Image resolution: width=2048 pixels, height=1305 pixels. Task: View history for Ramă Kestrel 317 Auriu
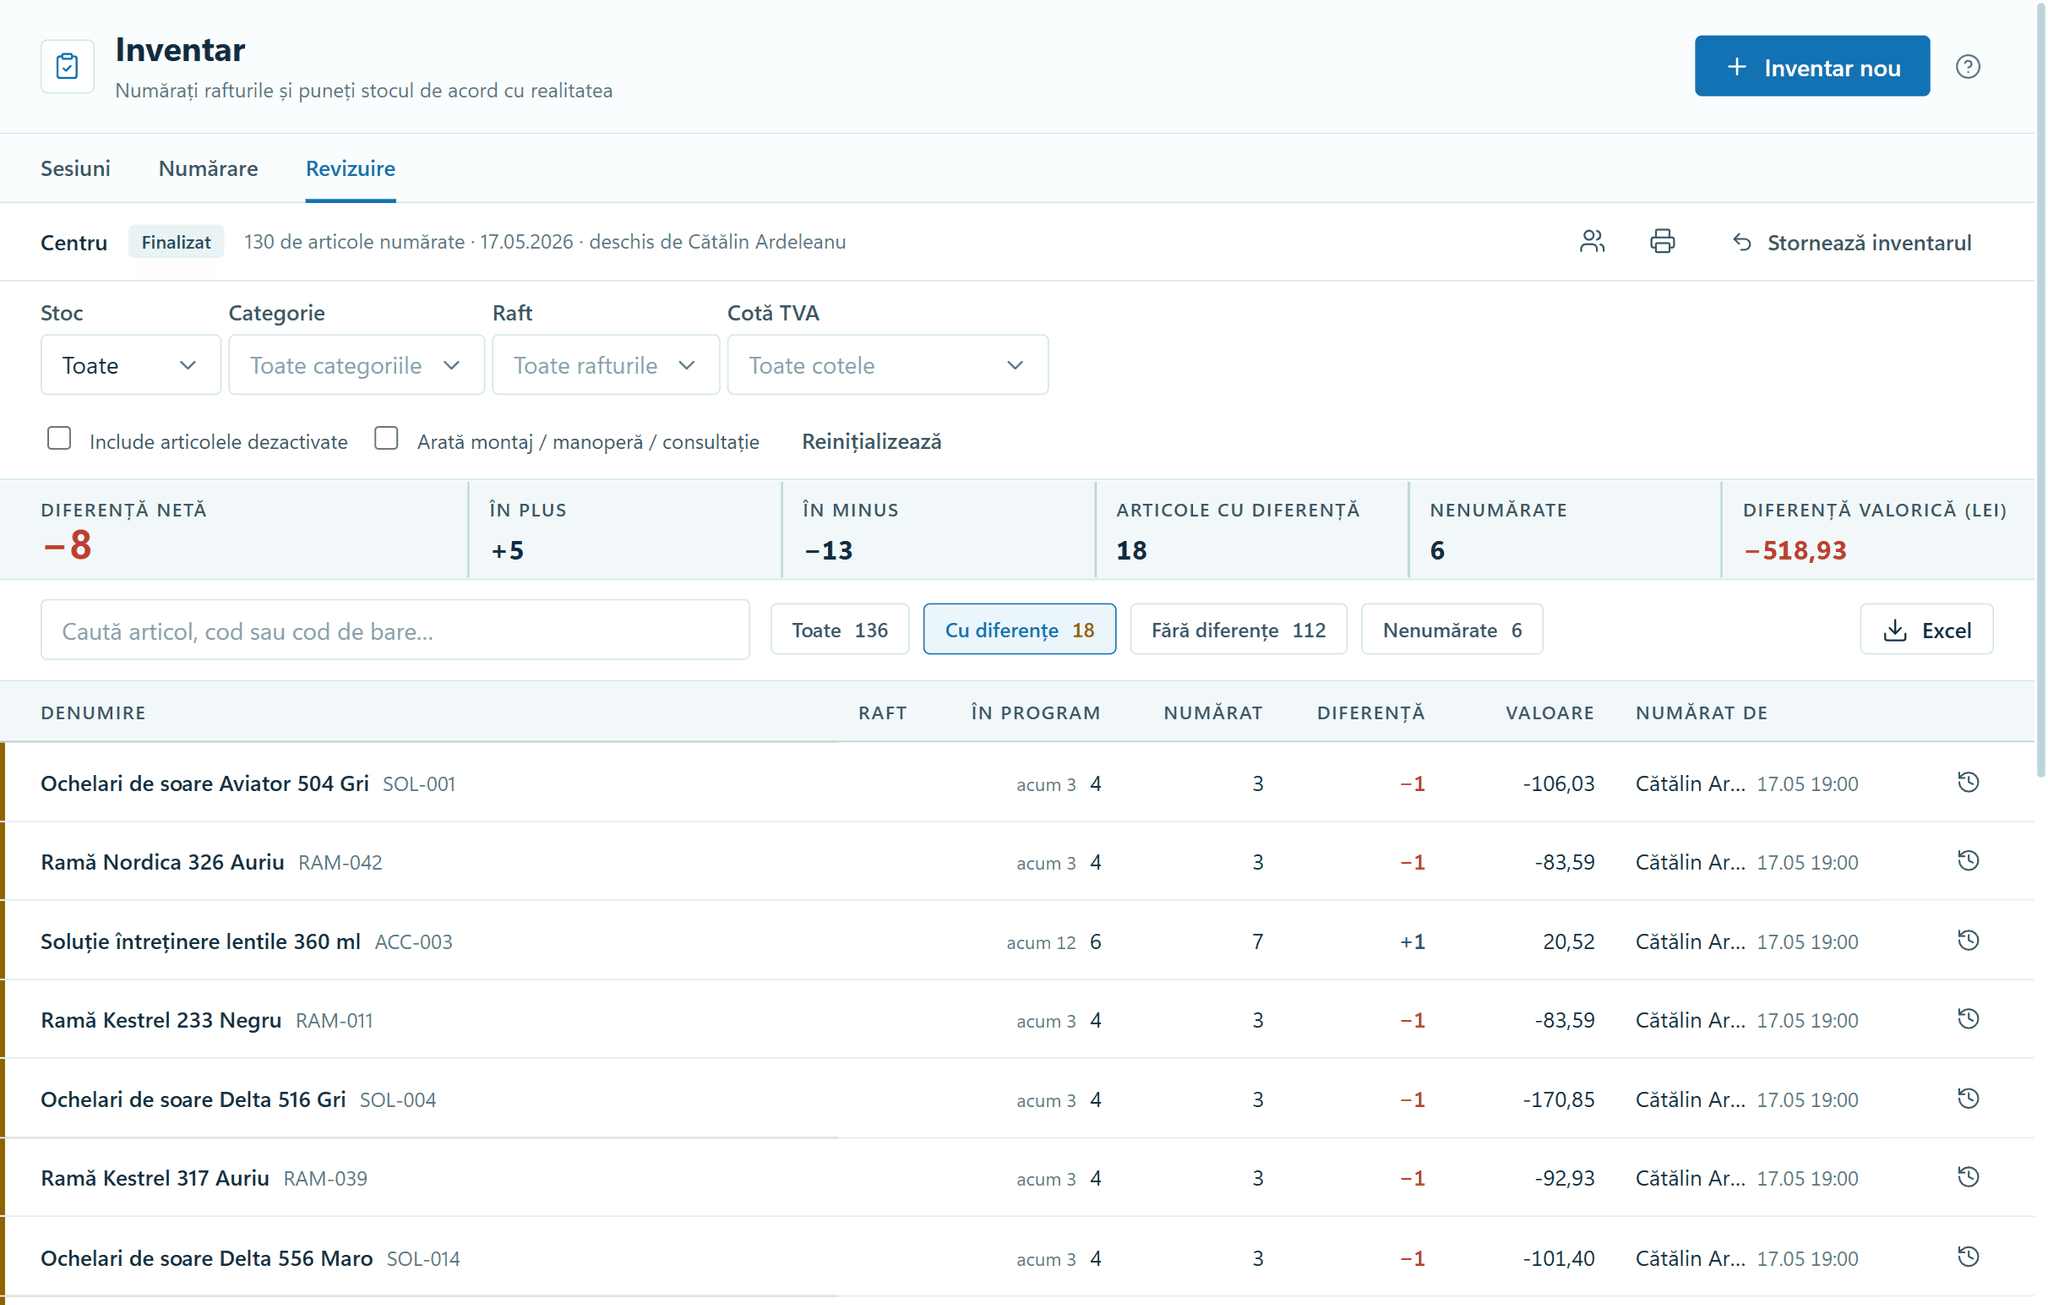[1968, 1177]
